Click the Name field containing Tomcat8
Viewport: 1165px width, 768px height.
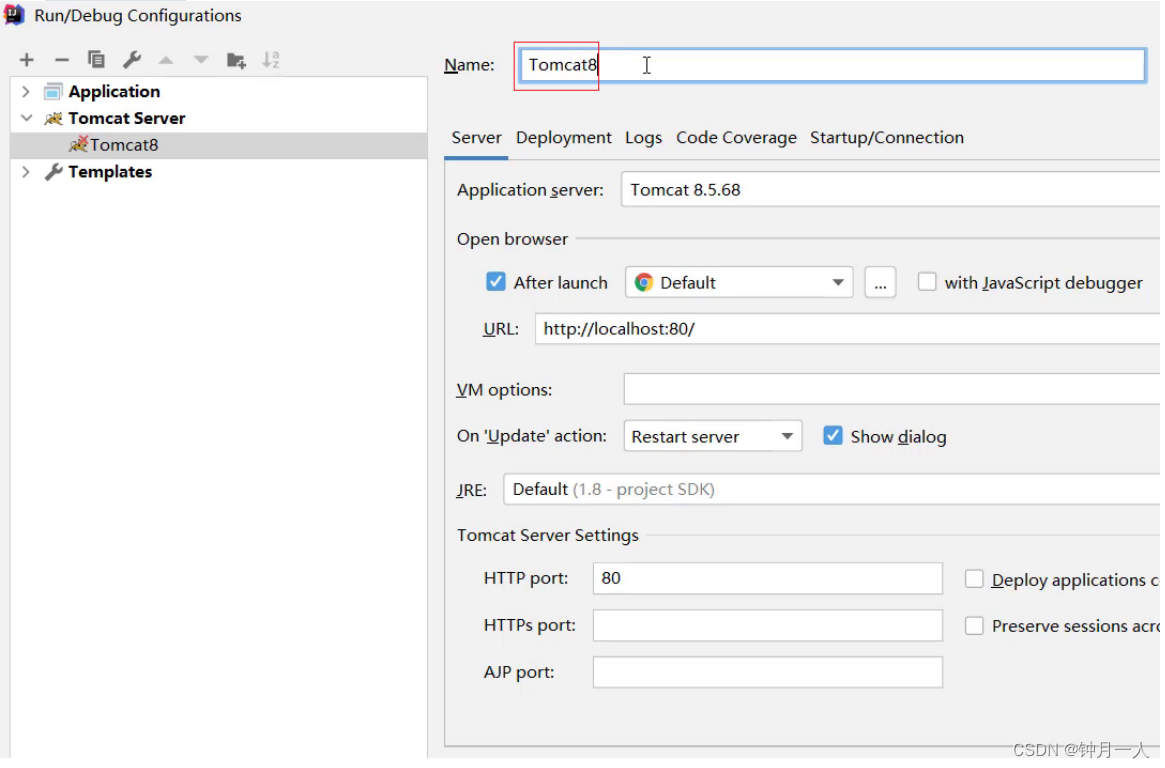pos(833,65)
